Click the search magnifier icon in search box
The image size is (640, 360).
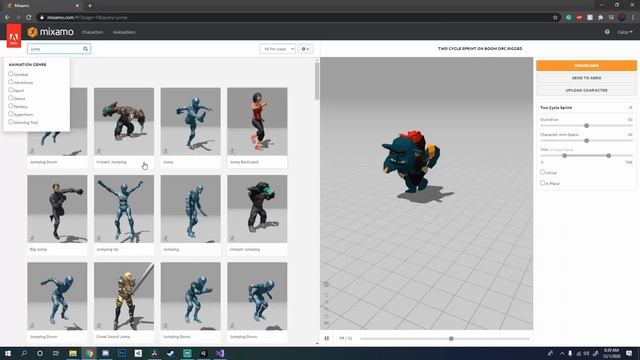85,49
